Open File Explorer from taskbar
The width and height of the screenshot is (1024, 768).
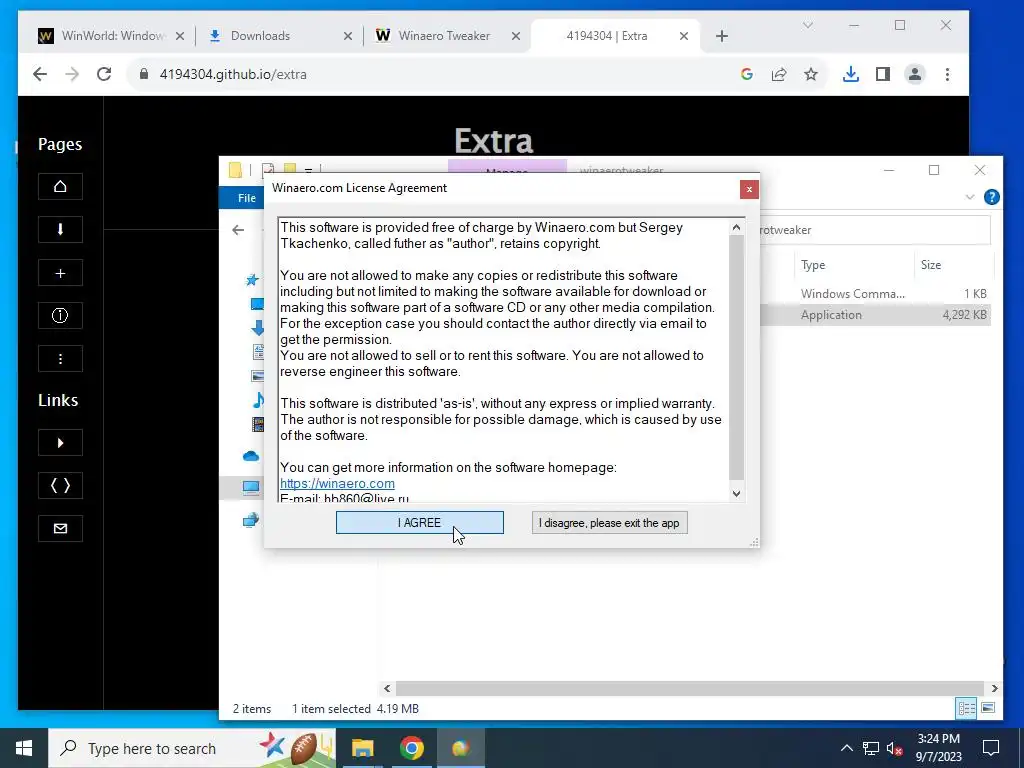click(x=362, y=748)
